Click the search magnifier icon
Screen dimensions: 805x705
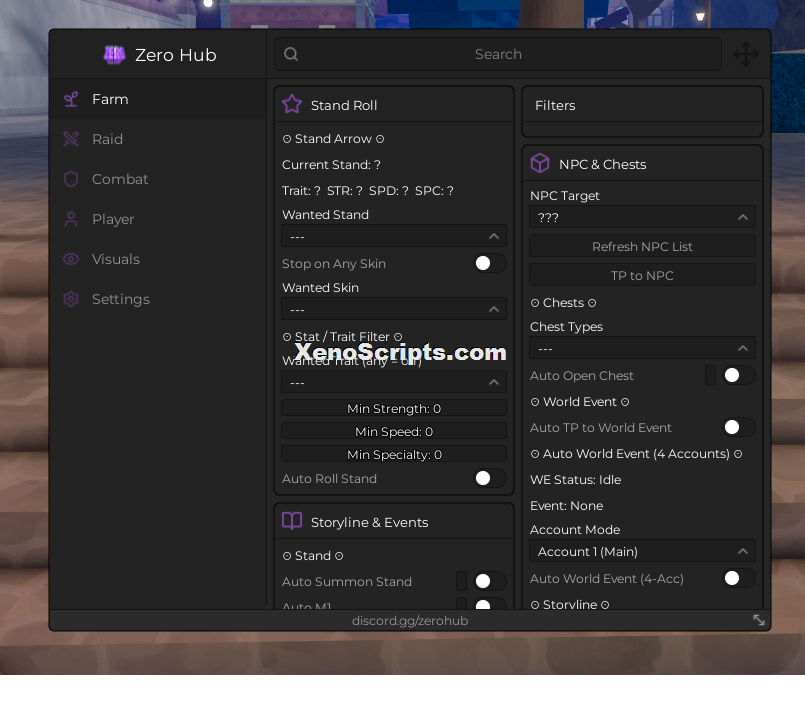tap(291, 54)
